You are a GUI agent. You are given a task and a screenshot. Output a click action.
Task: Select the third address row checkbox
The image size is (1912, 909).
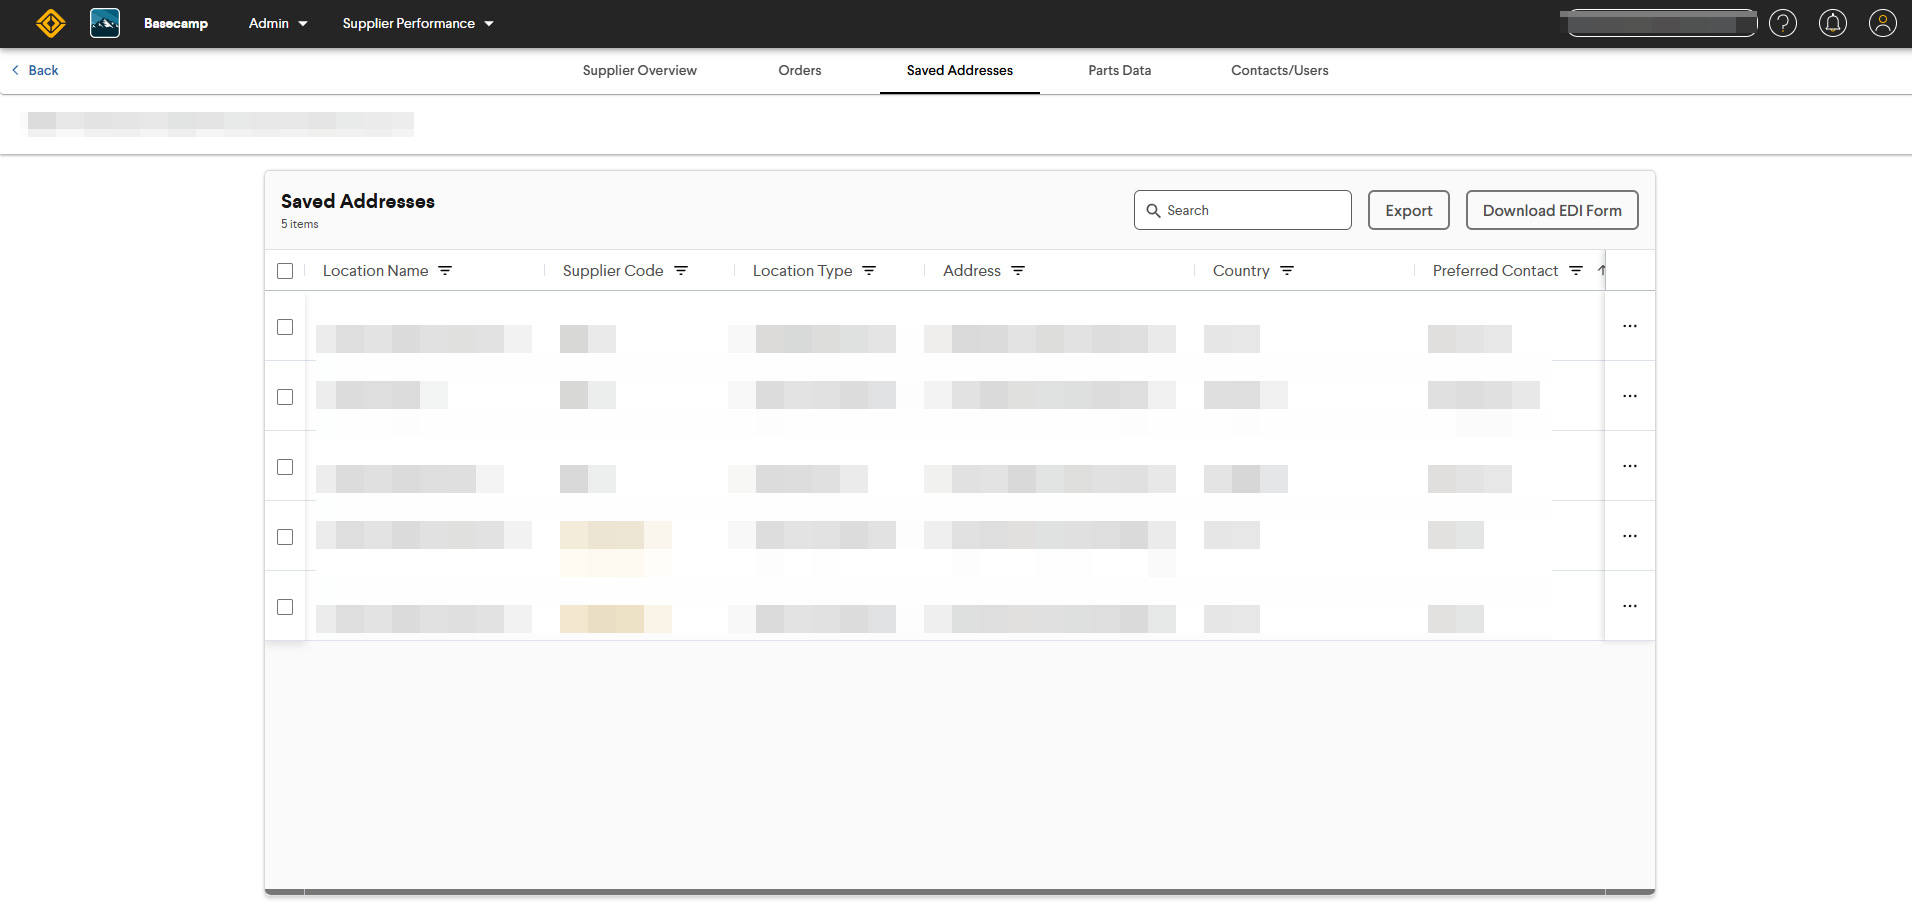click(x=285, y=467)
